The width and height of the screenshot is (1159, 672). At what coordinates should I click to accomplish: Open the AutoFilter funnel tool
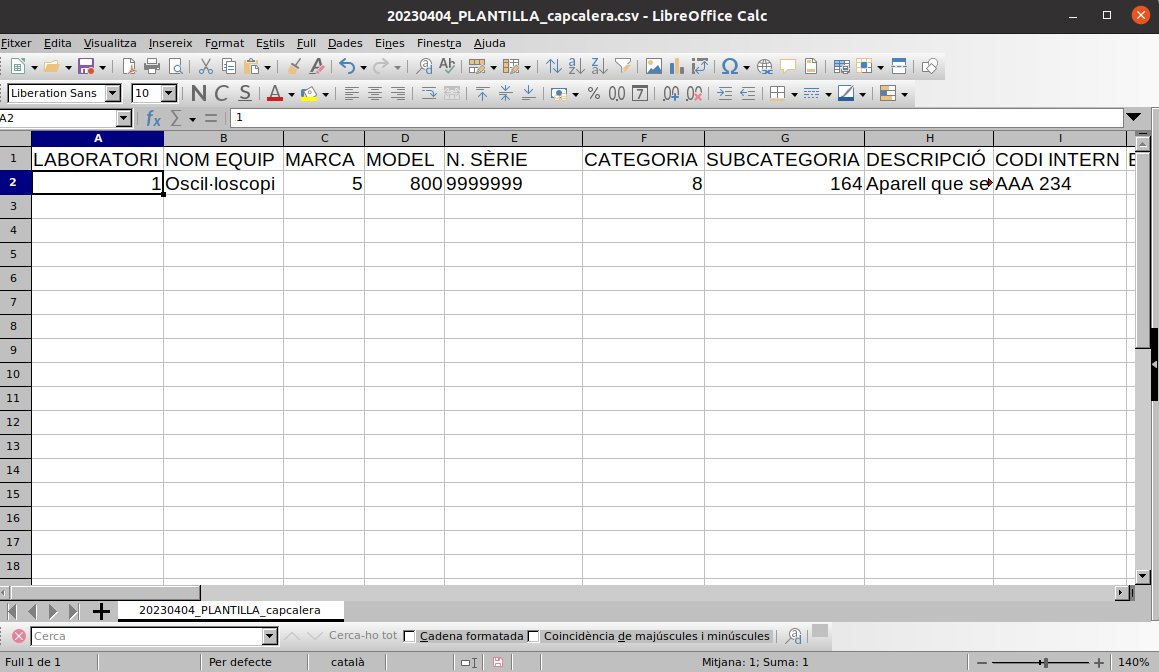tap(623, 67)
